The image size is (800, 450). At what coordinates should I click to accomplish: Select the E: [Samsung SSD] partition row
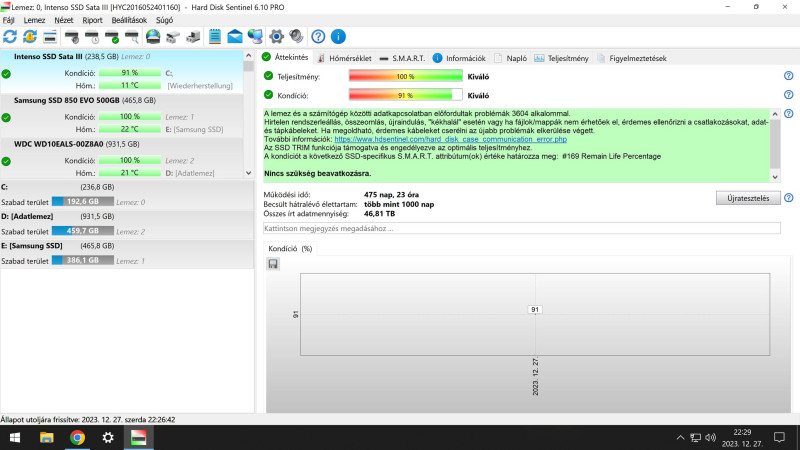[x=127, y=254]
